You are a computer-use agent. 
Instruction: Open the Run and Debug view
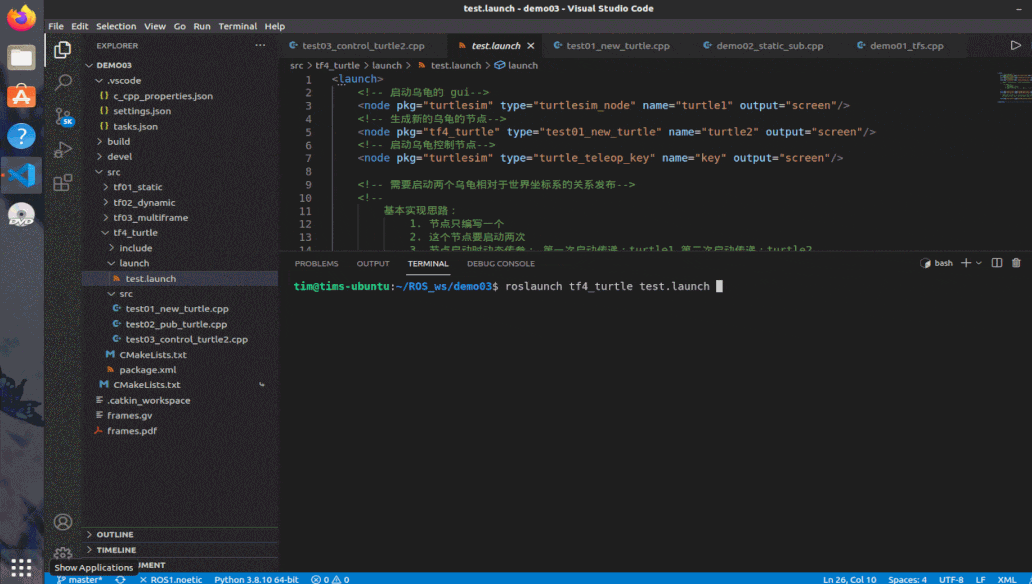63,149
